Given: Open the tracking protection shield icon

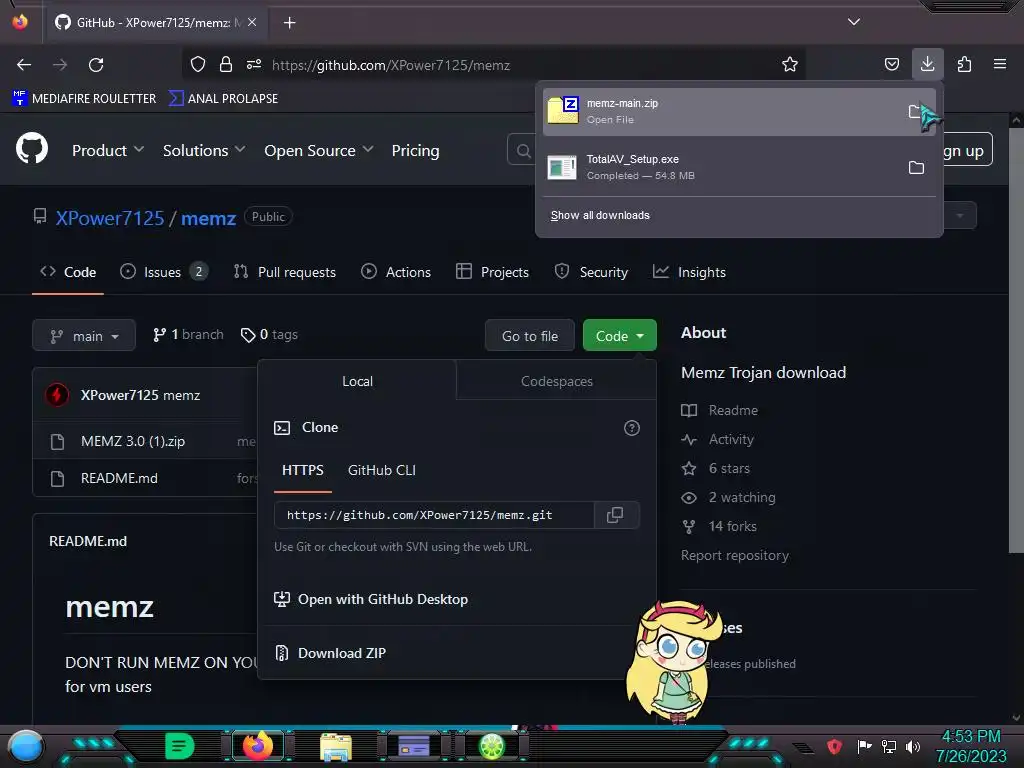Looking at the screenshot, I should coord(198,64).
